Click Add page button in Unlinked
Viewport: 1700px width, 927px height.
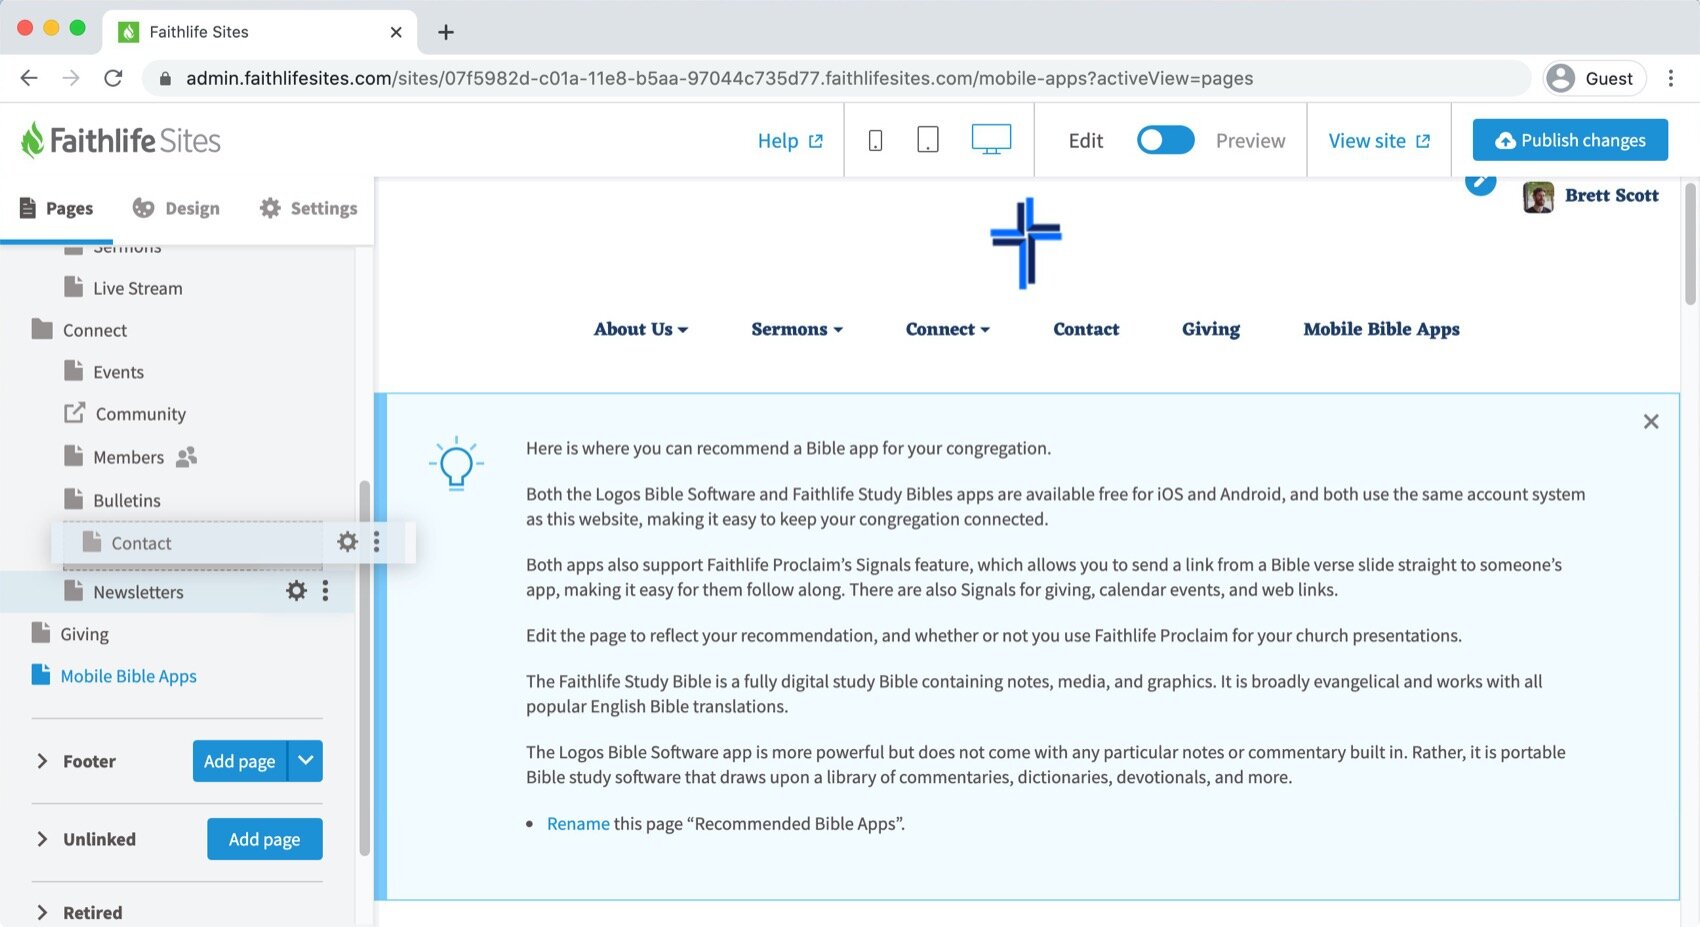[x=265, y=839]
